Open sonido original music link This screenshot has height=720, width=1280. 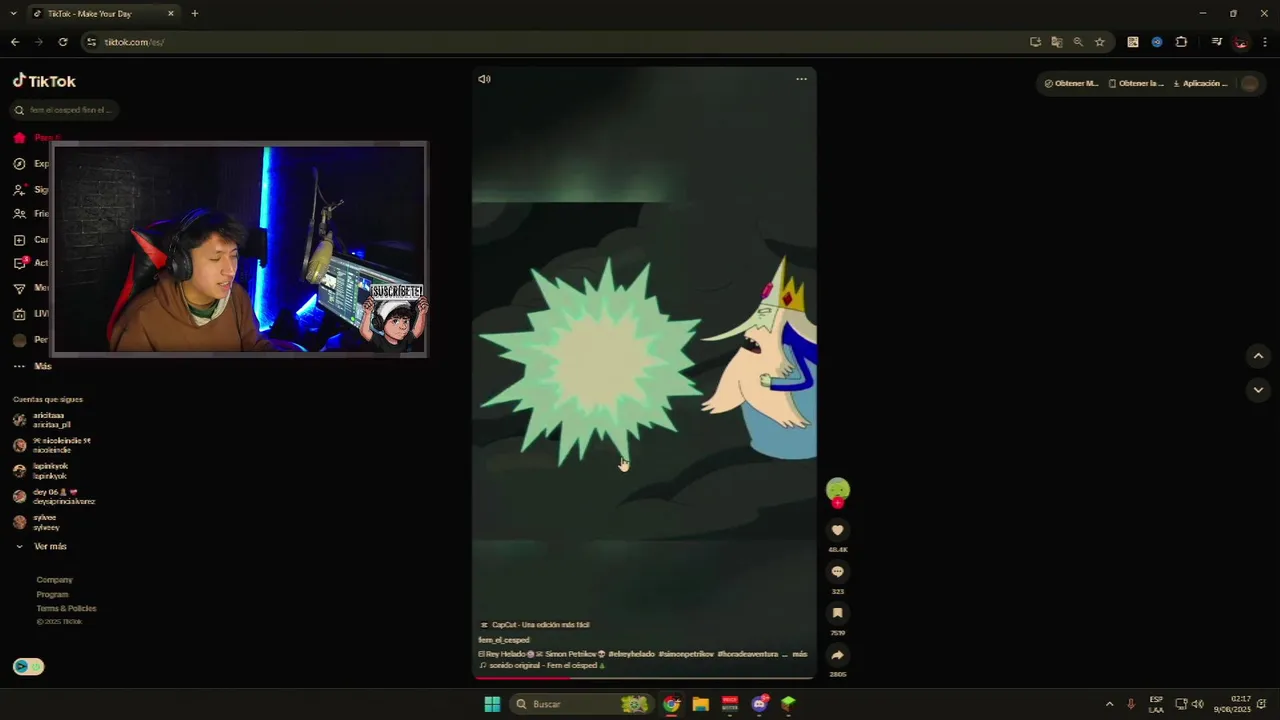[x=542, y=665]
